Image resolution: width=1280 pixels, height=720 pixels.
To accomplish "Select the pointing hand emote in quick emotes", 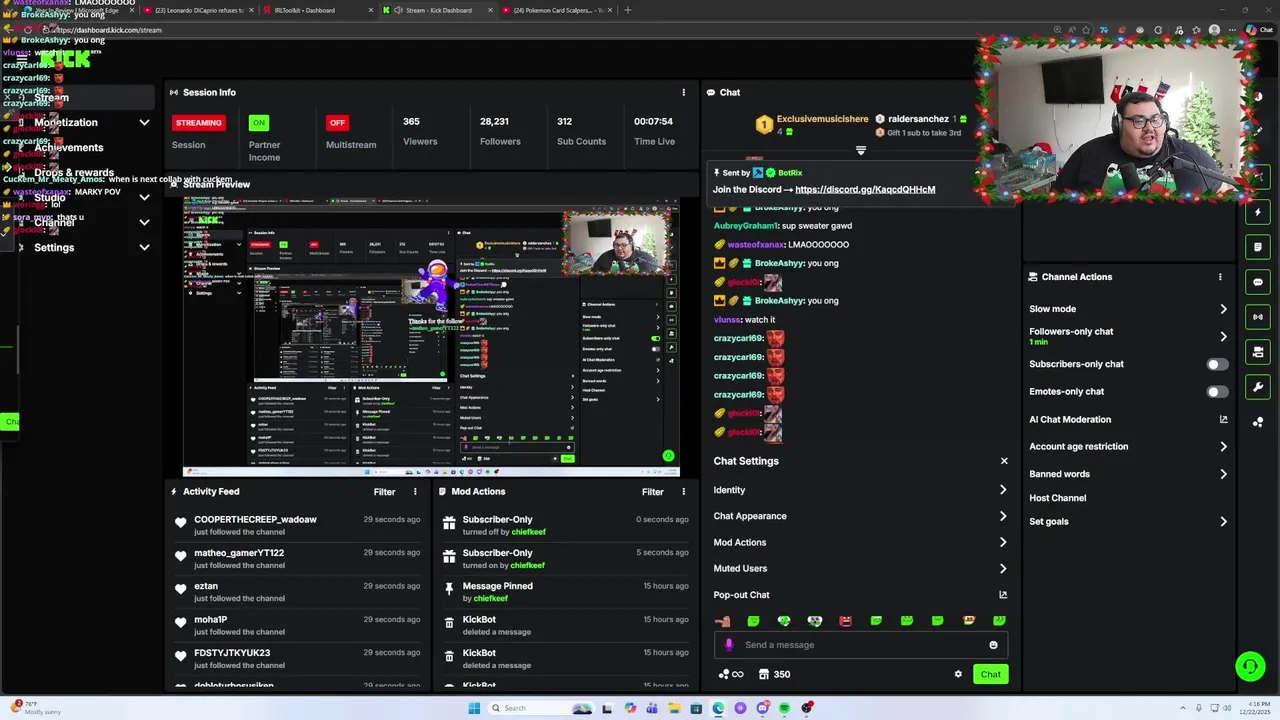I will coord(723,621).
